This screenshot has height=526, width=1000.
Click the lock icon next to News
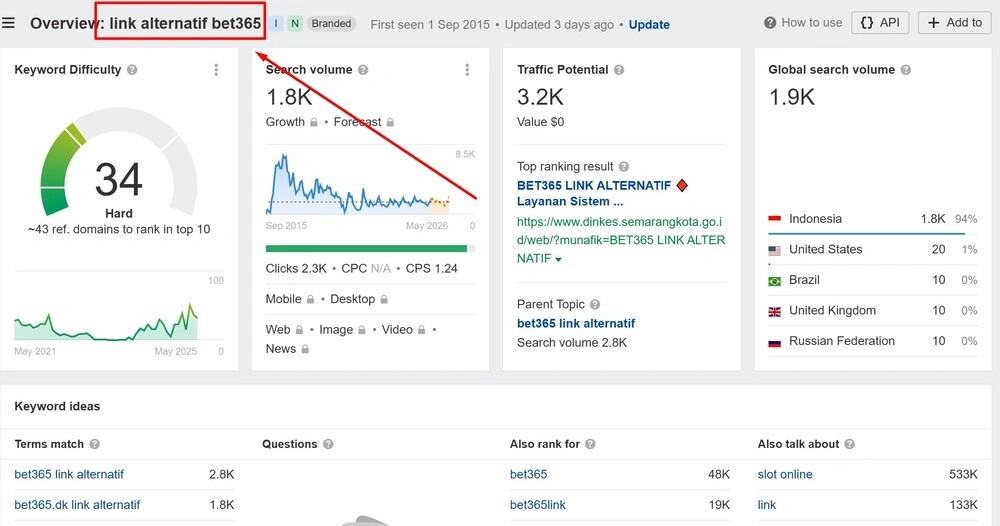(x=305, y=349)
